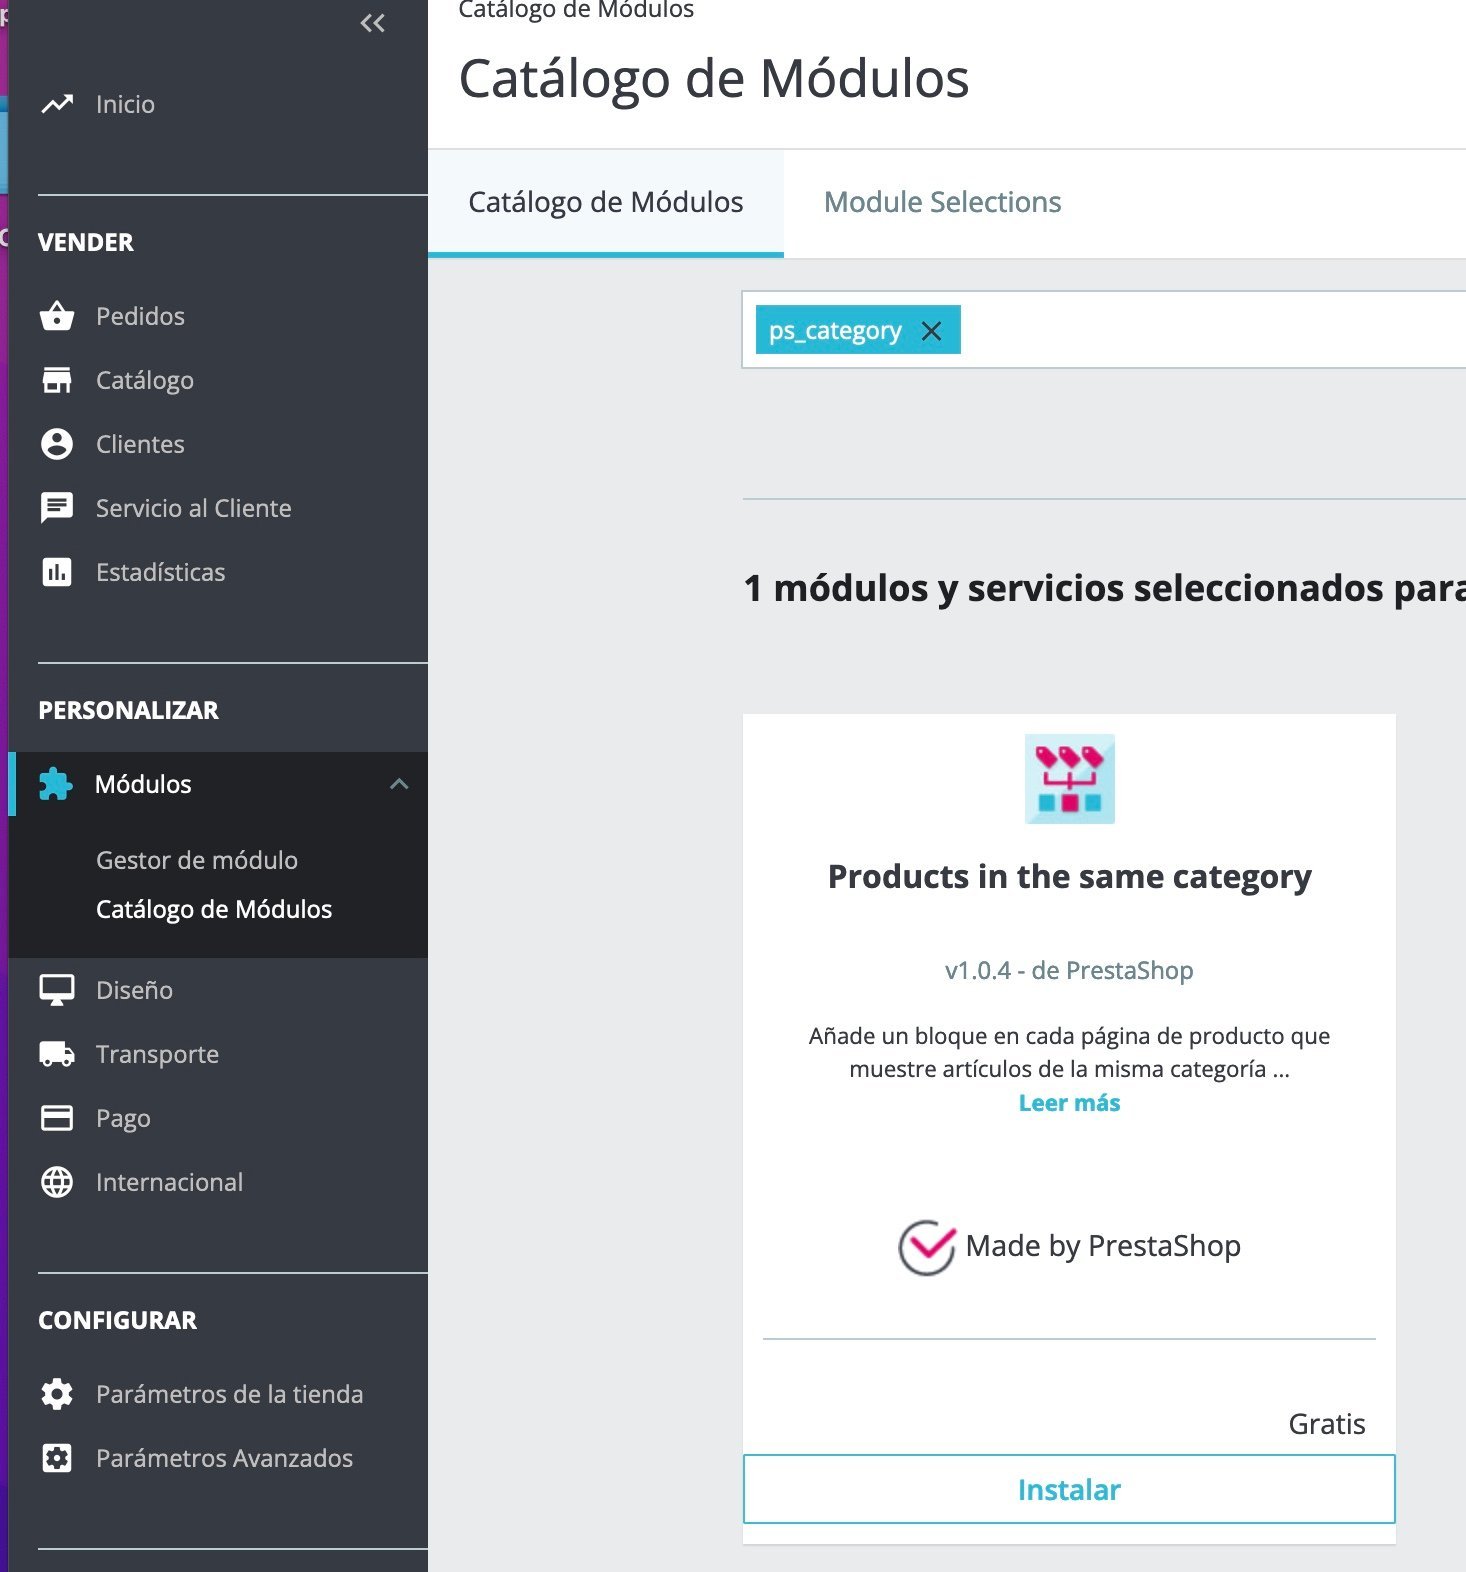
Task: Click the Estadísticas bar chart icon
Action: [57, 572]
